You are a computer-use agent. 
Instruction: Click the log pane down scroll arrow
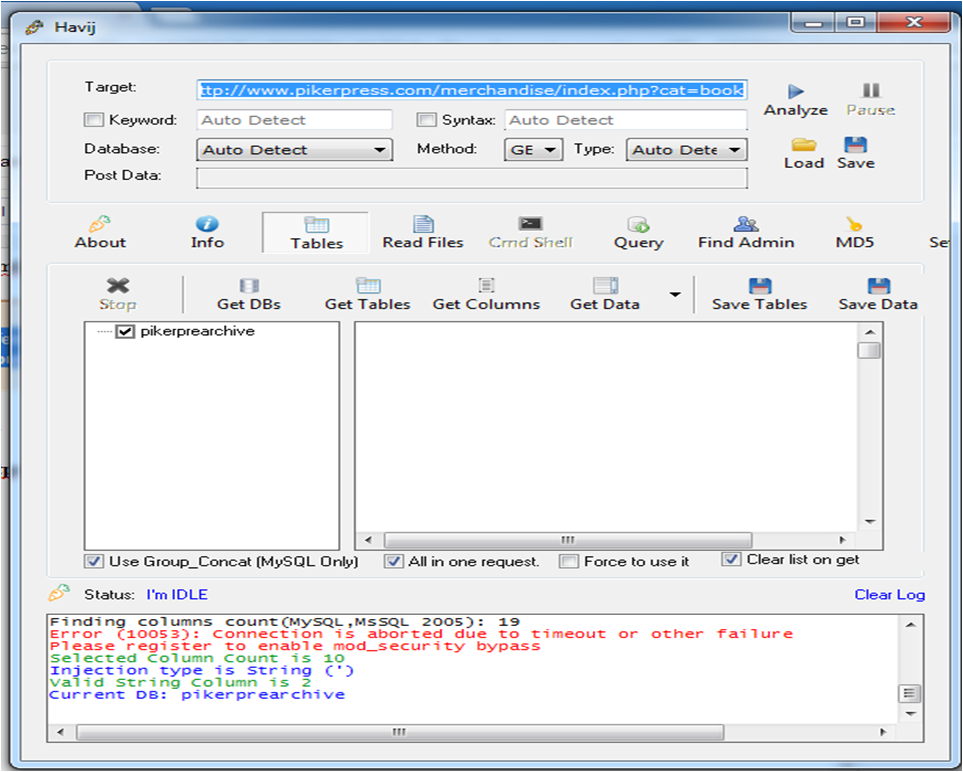coord(911,714)
